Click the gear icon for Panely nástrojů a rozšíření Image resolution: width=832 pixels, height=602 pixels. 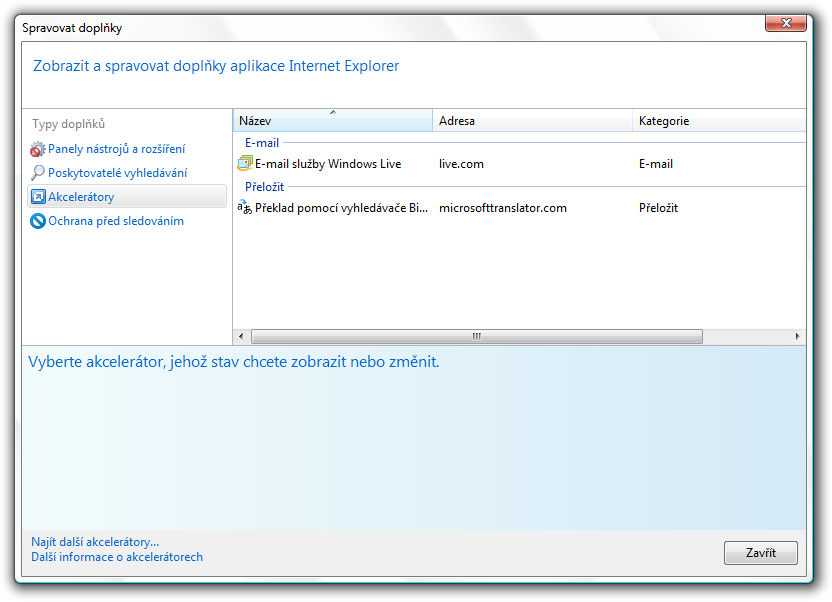coord(38,150)
